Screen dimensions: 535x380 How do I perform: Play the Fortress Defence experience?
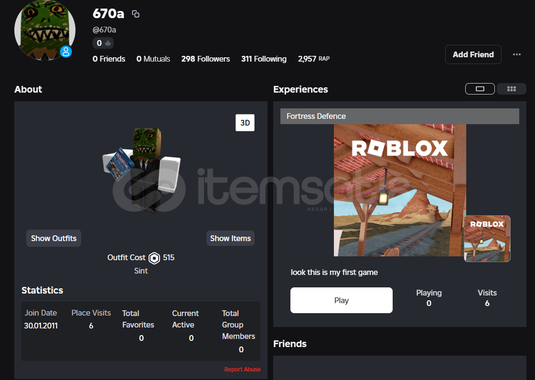pyautogui.click(x=341, y=300)
